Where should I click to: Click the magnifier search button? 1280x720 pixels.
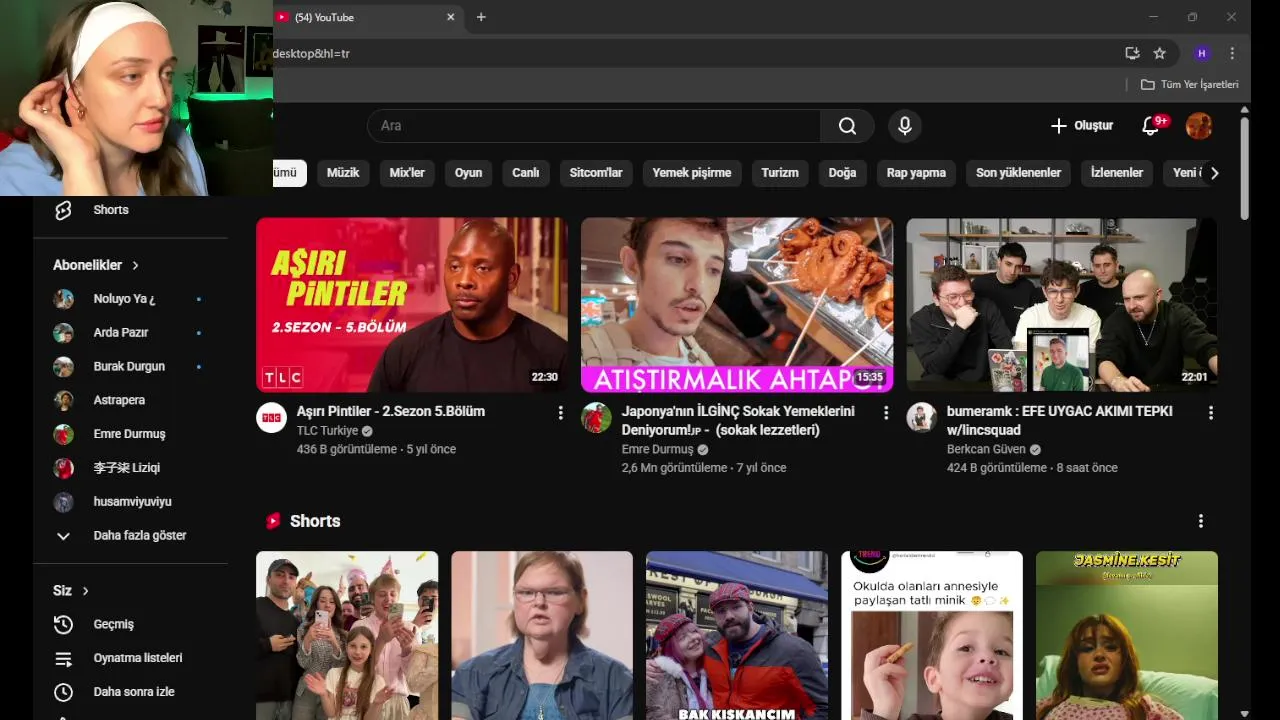tap(847, 126)
